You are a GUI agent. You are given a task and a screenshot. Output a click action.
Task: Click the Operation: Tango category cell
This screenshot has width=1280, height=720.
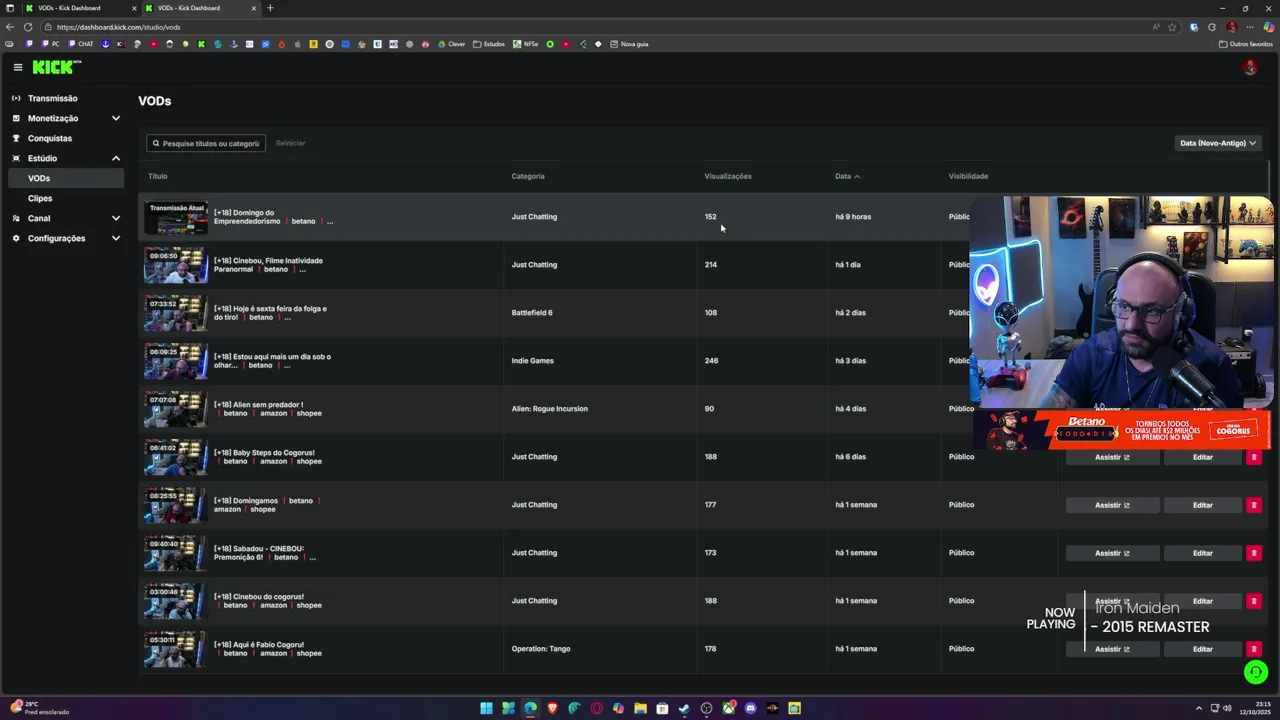[x=541, y=649]
